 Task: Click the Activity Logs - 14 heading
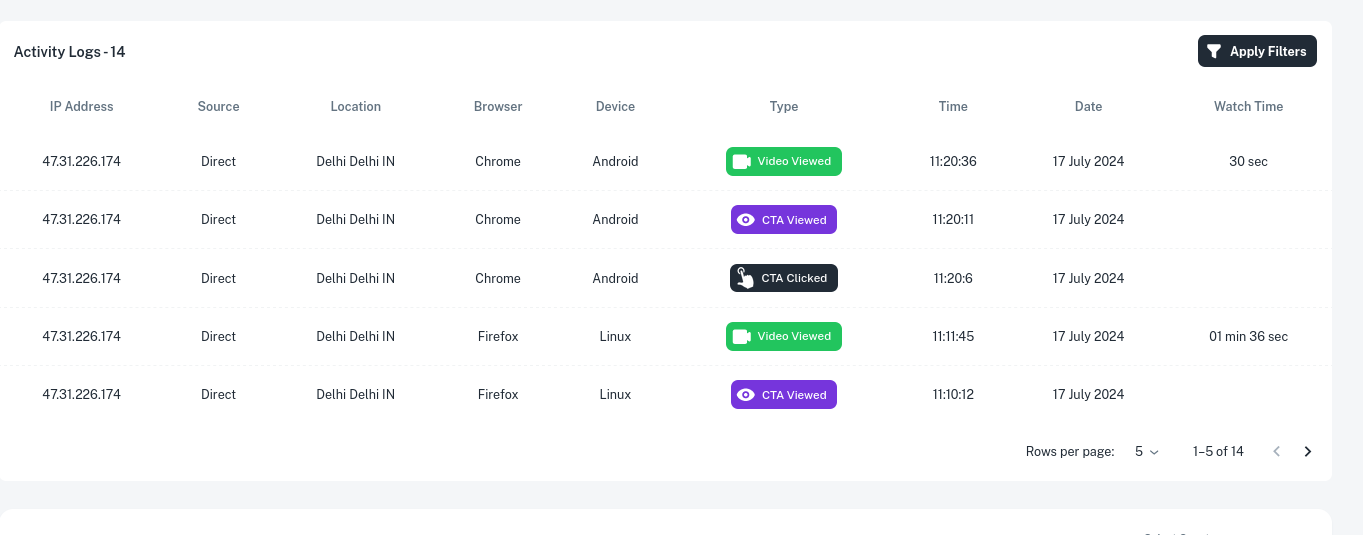tap(70, 52)
